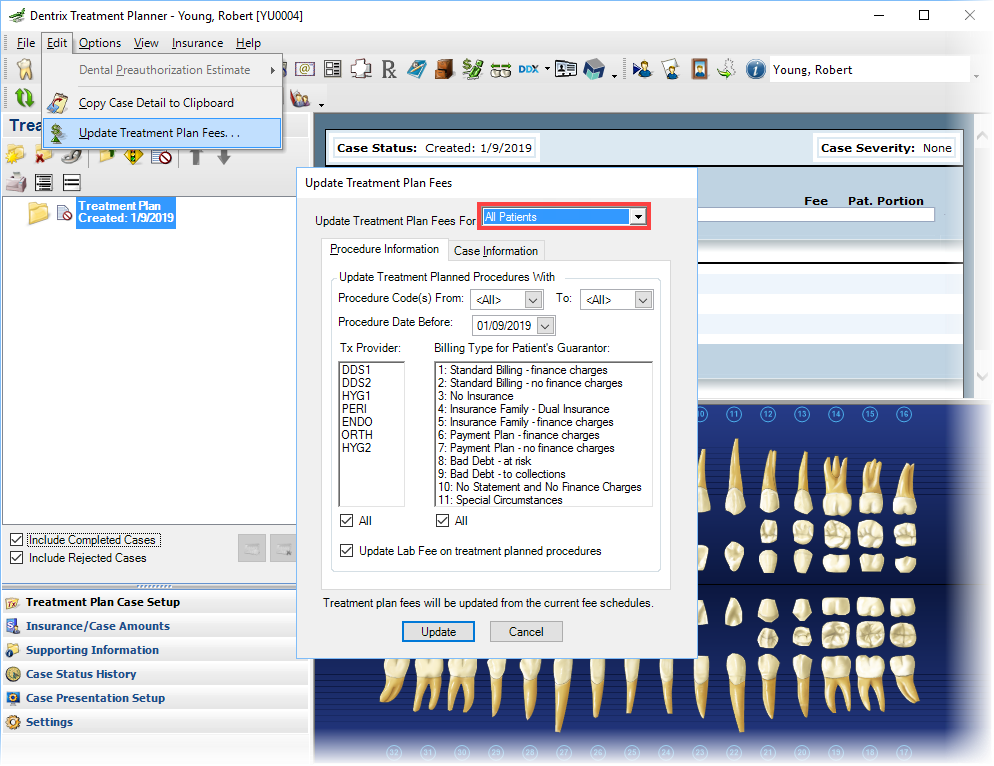Select Copy Case Detail to Clipboard menu item
994x766 pixels.
point(156,103)
